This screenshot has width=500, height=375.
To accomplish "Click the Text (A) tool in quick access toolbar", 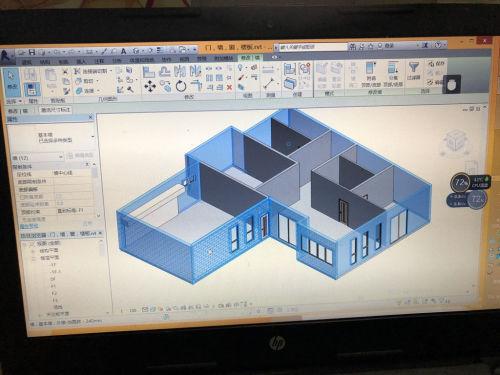I will point(123,51).
